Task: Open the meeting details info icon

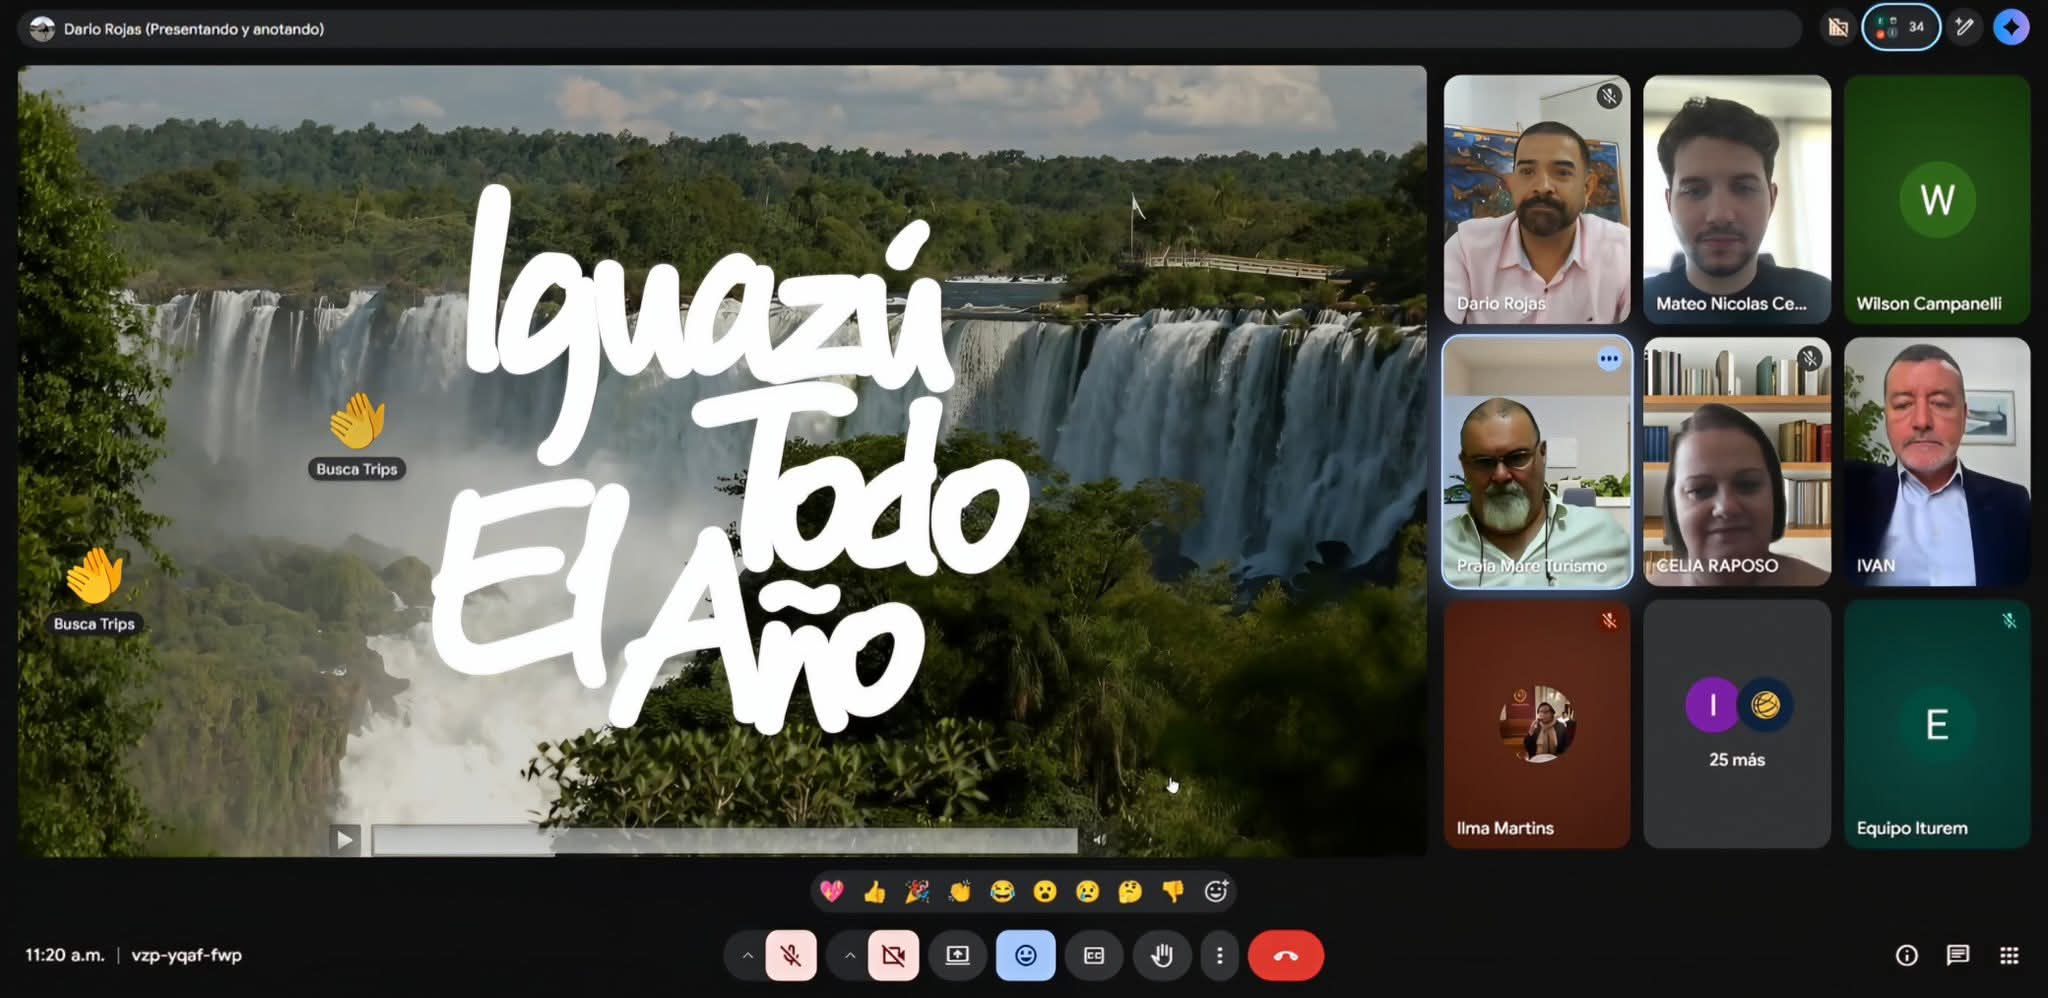Action: 1906,956
